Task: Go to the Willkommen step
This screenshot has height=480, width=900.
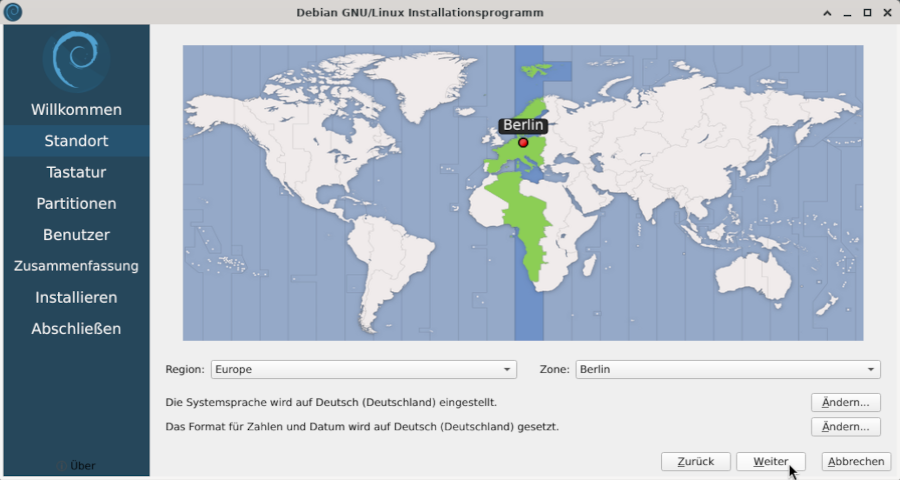Action: [76, 110]
